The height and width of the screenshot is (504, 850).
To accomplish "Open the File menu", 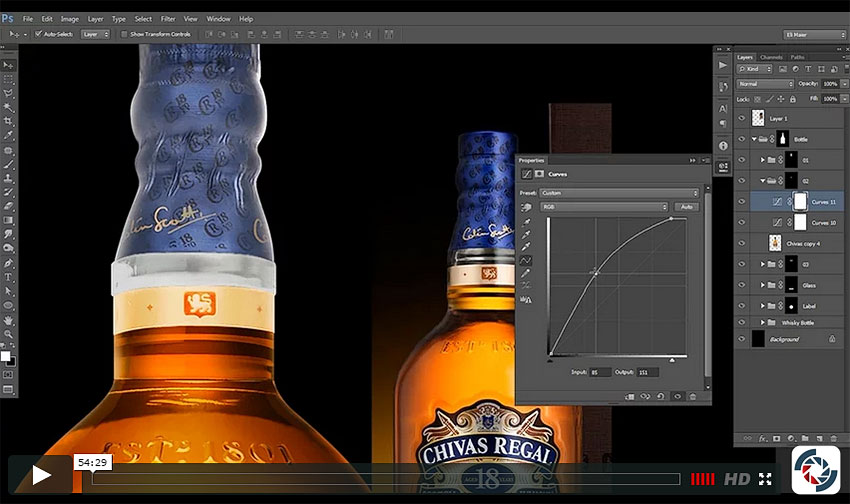I will pos(28,18).
